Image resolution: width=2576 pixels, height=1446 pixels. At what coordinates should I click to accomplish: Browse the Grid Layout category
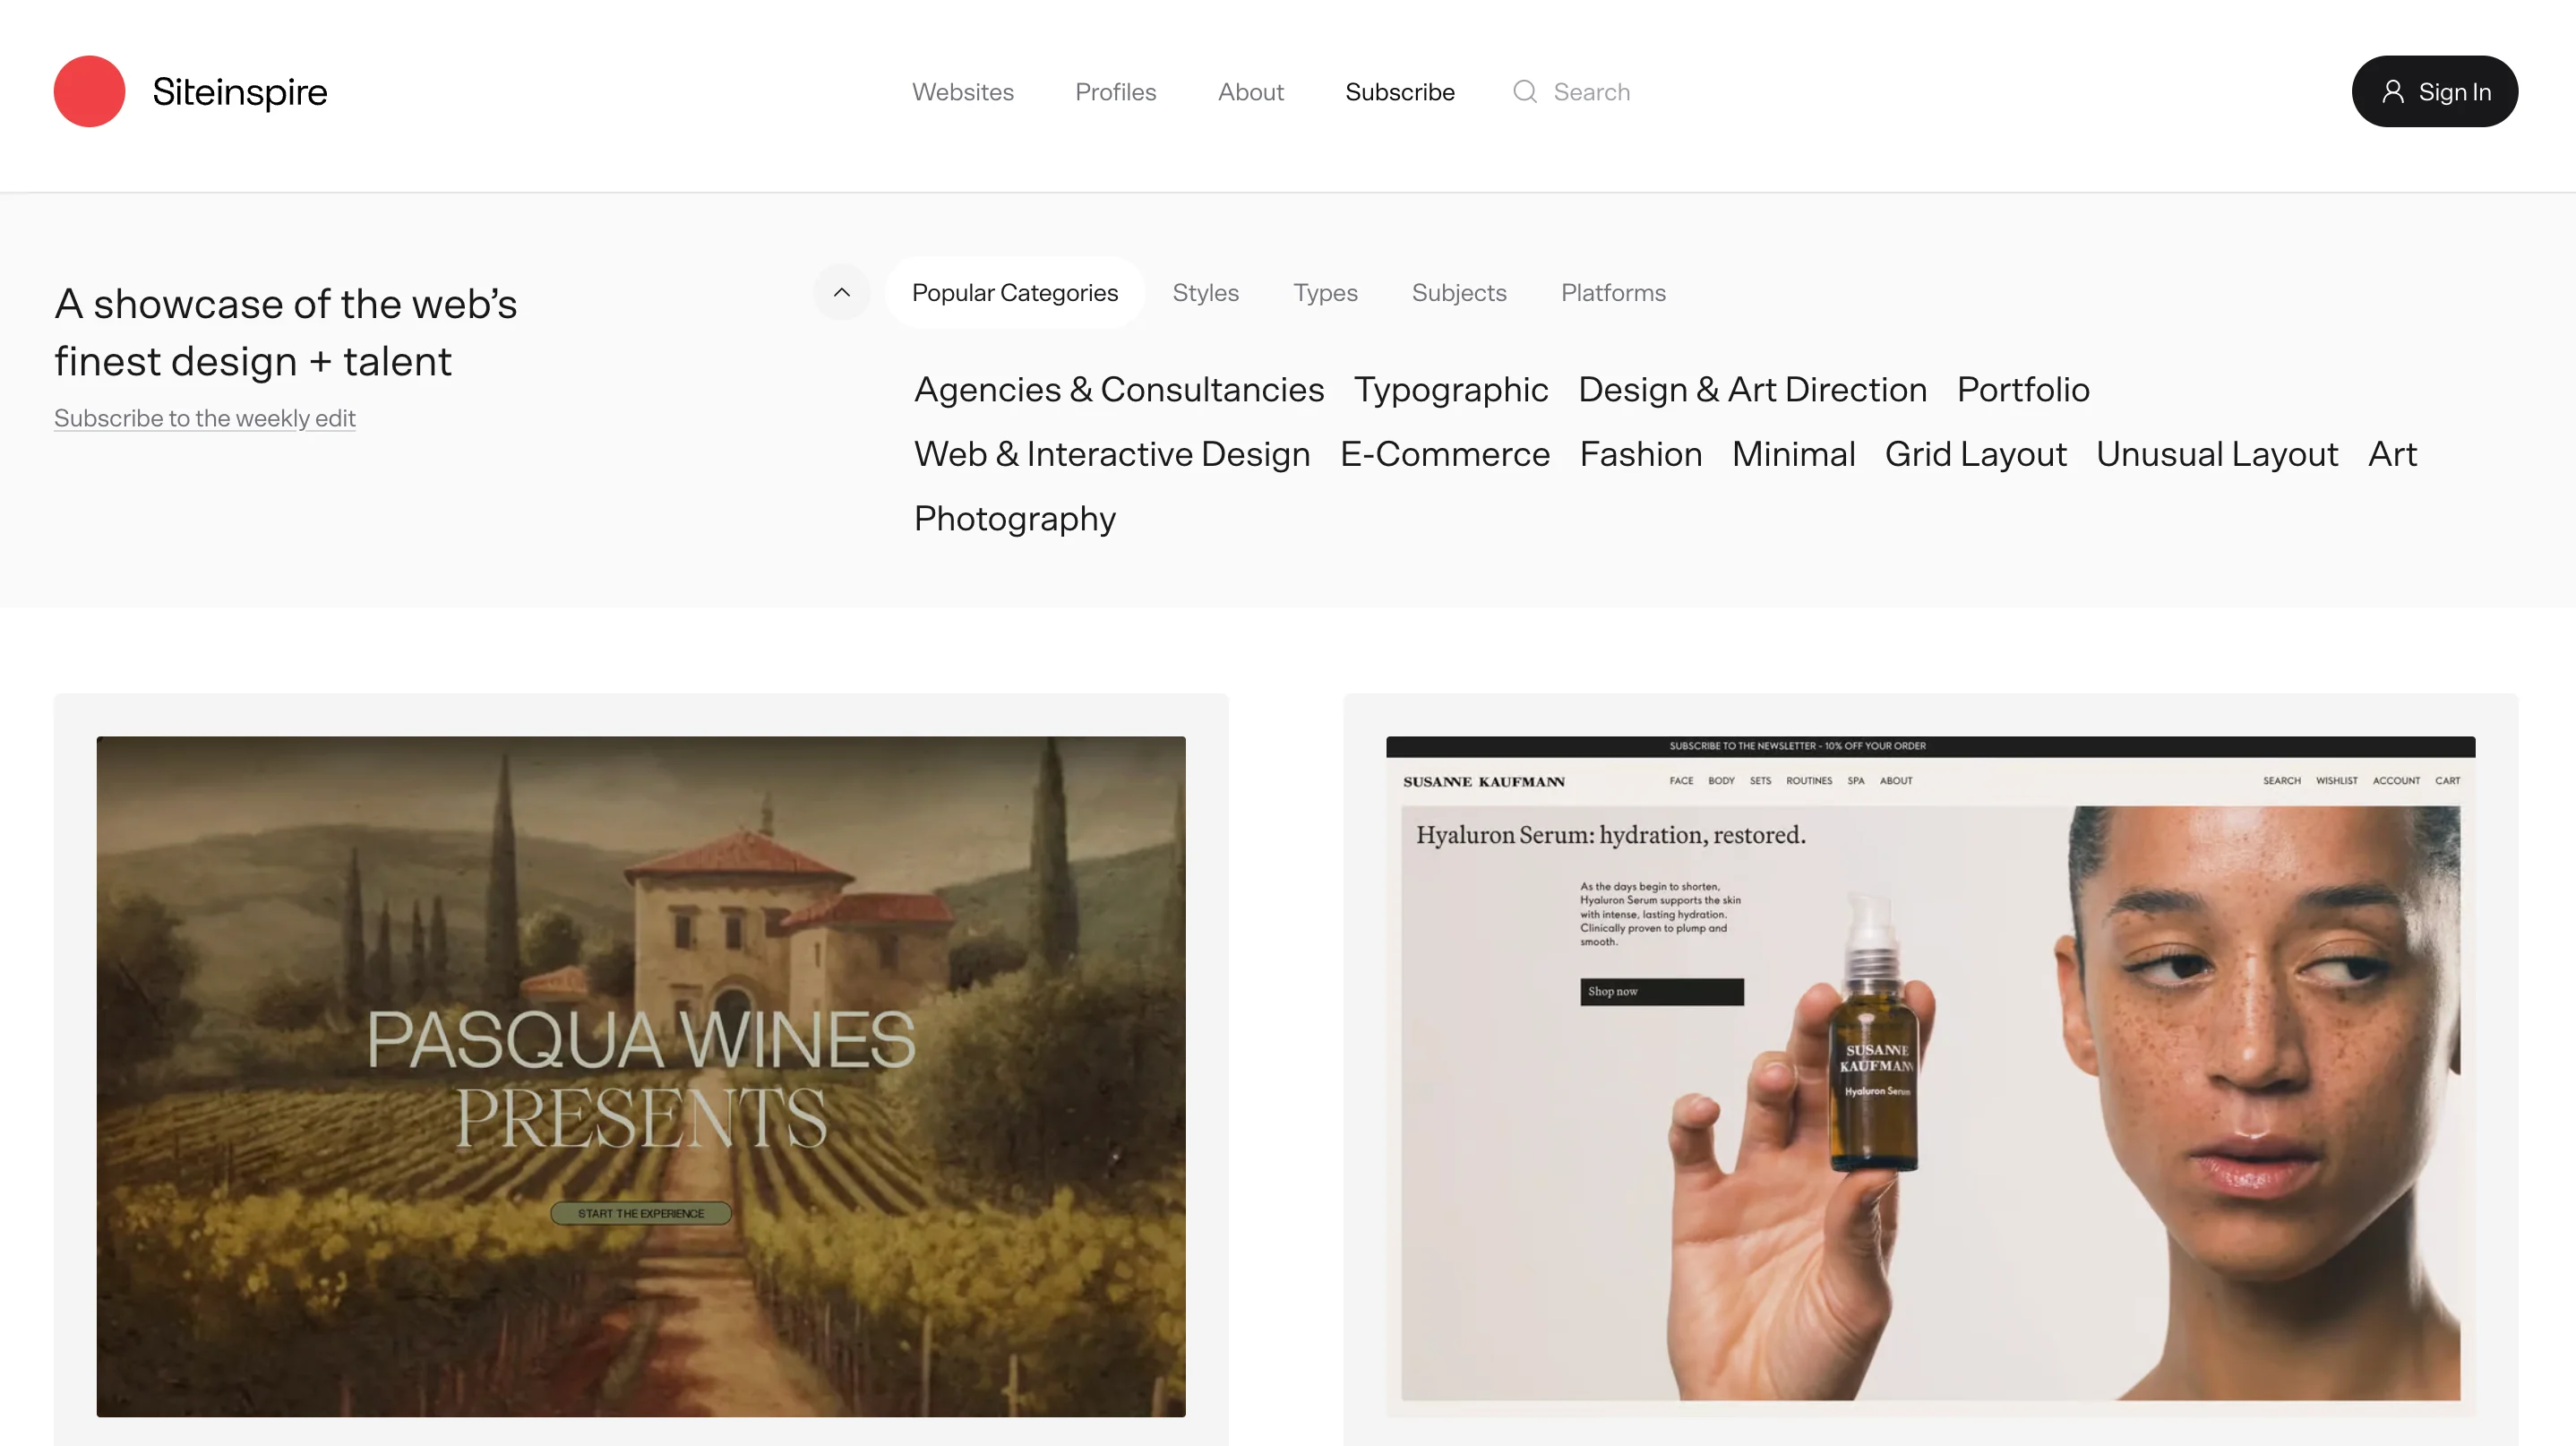pos(1975,454)
